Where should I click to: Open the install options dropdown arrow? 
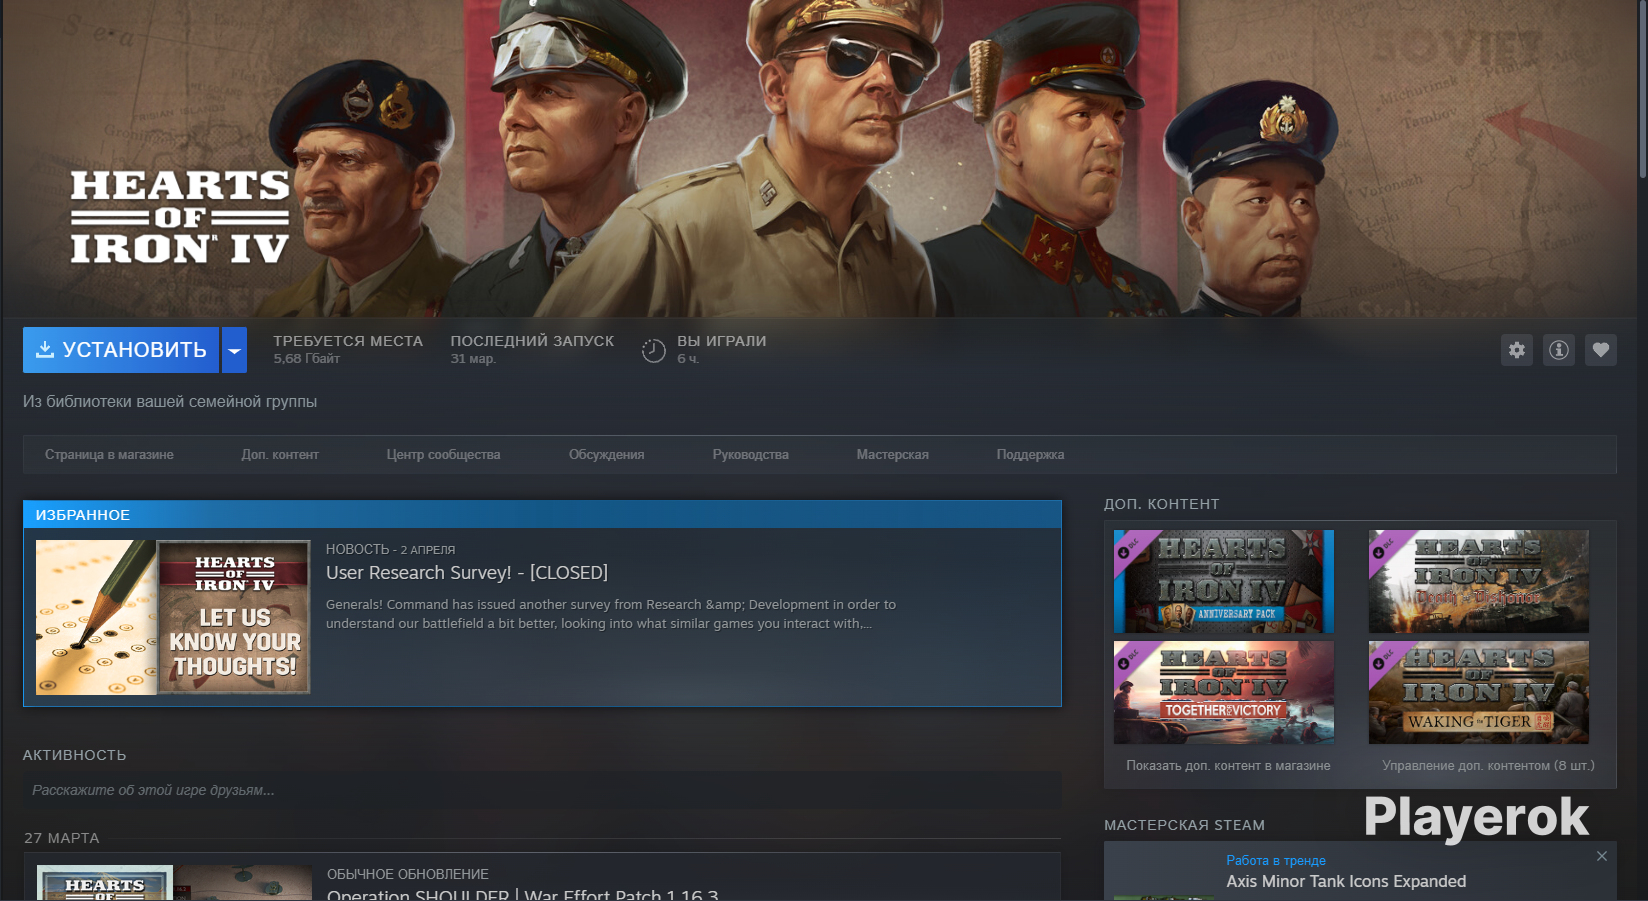pyautogui.click(x=234, y=350)
